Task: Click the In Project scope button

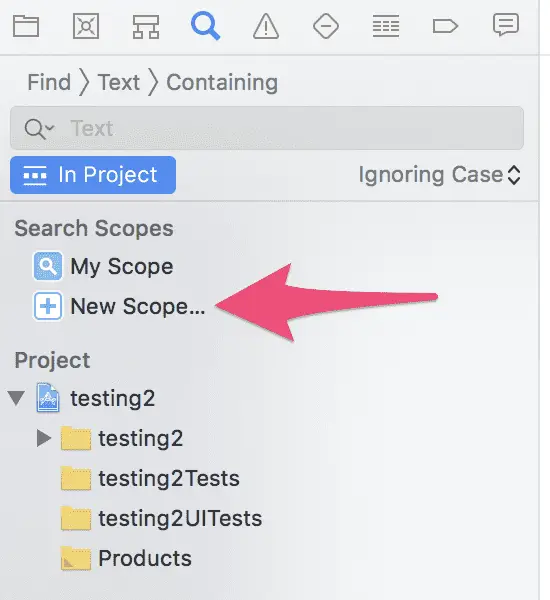Action: coord(93,175)
